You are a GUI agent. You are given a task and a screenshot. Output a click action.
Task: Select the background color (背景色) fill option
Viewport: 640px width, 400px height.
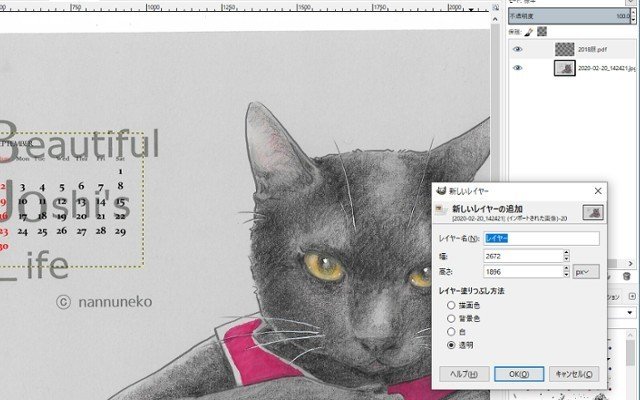click(451, 318)
